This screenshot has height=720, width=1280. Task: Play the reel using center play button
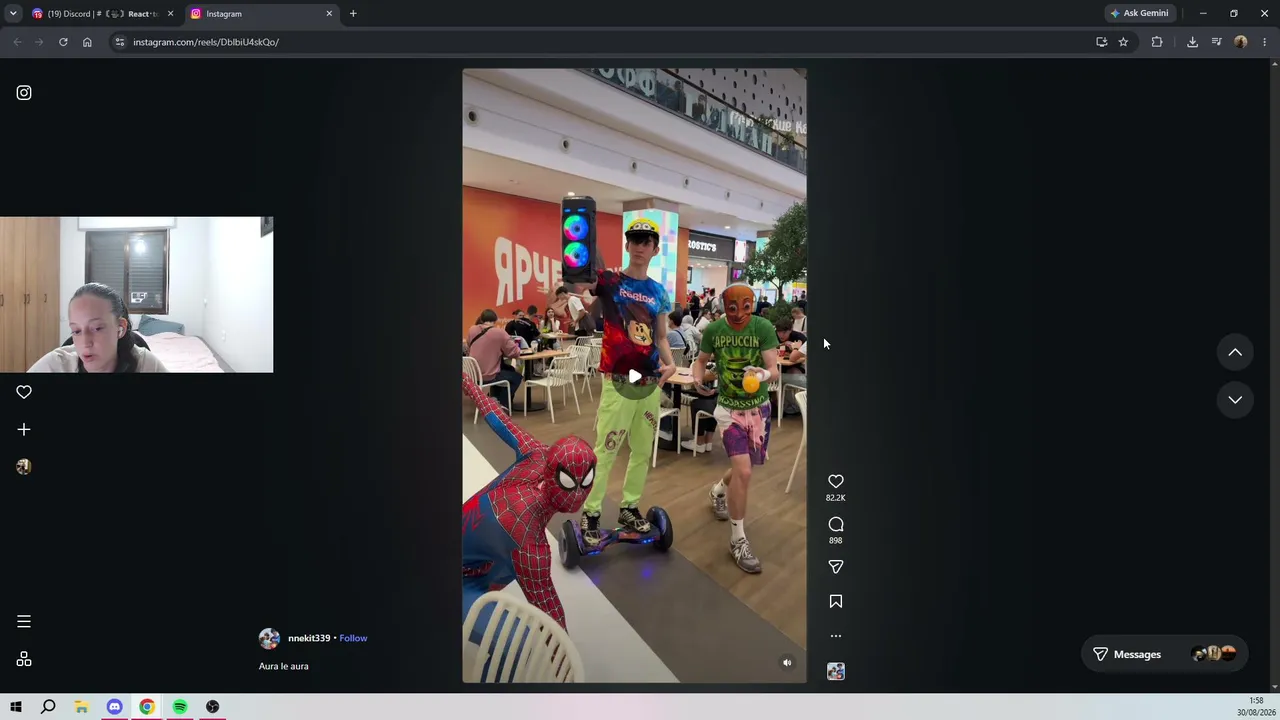634,377
